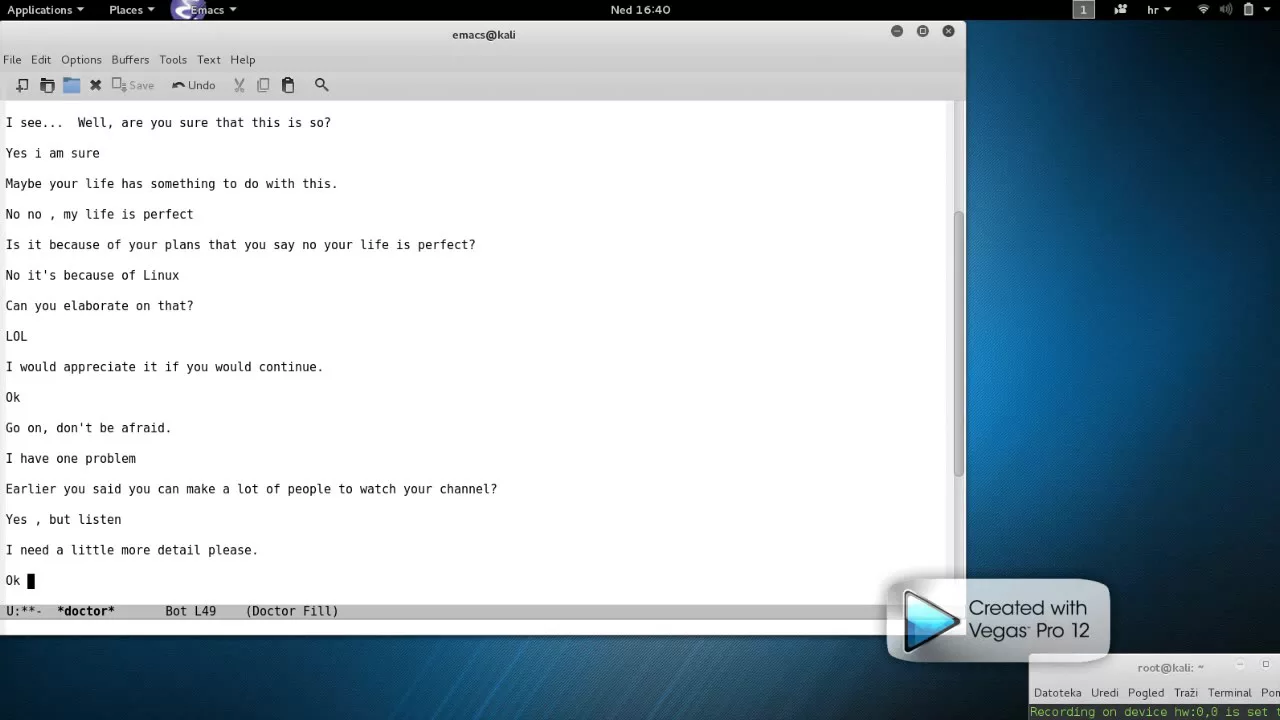
Task: Open the Emacs Help menu
Action: (x=243, y=60)
